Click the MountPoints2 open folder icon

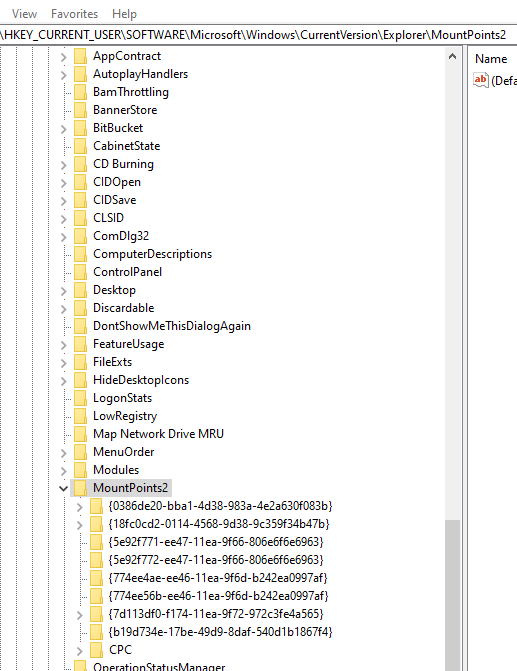80,487
